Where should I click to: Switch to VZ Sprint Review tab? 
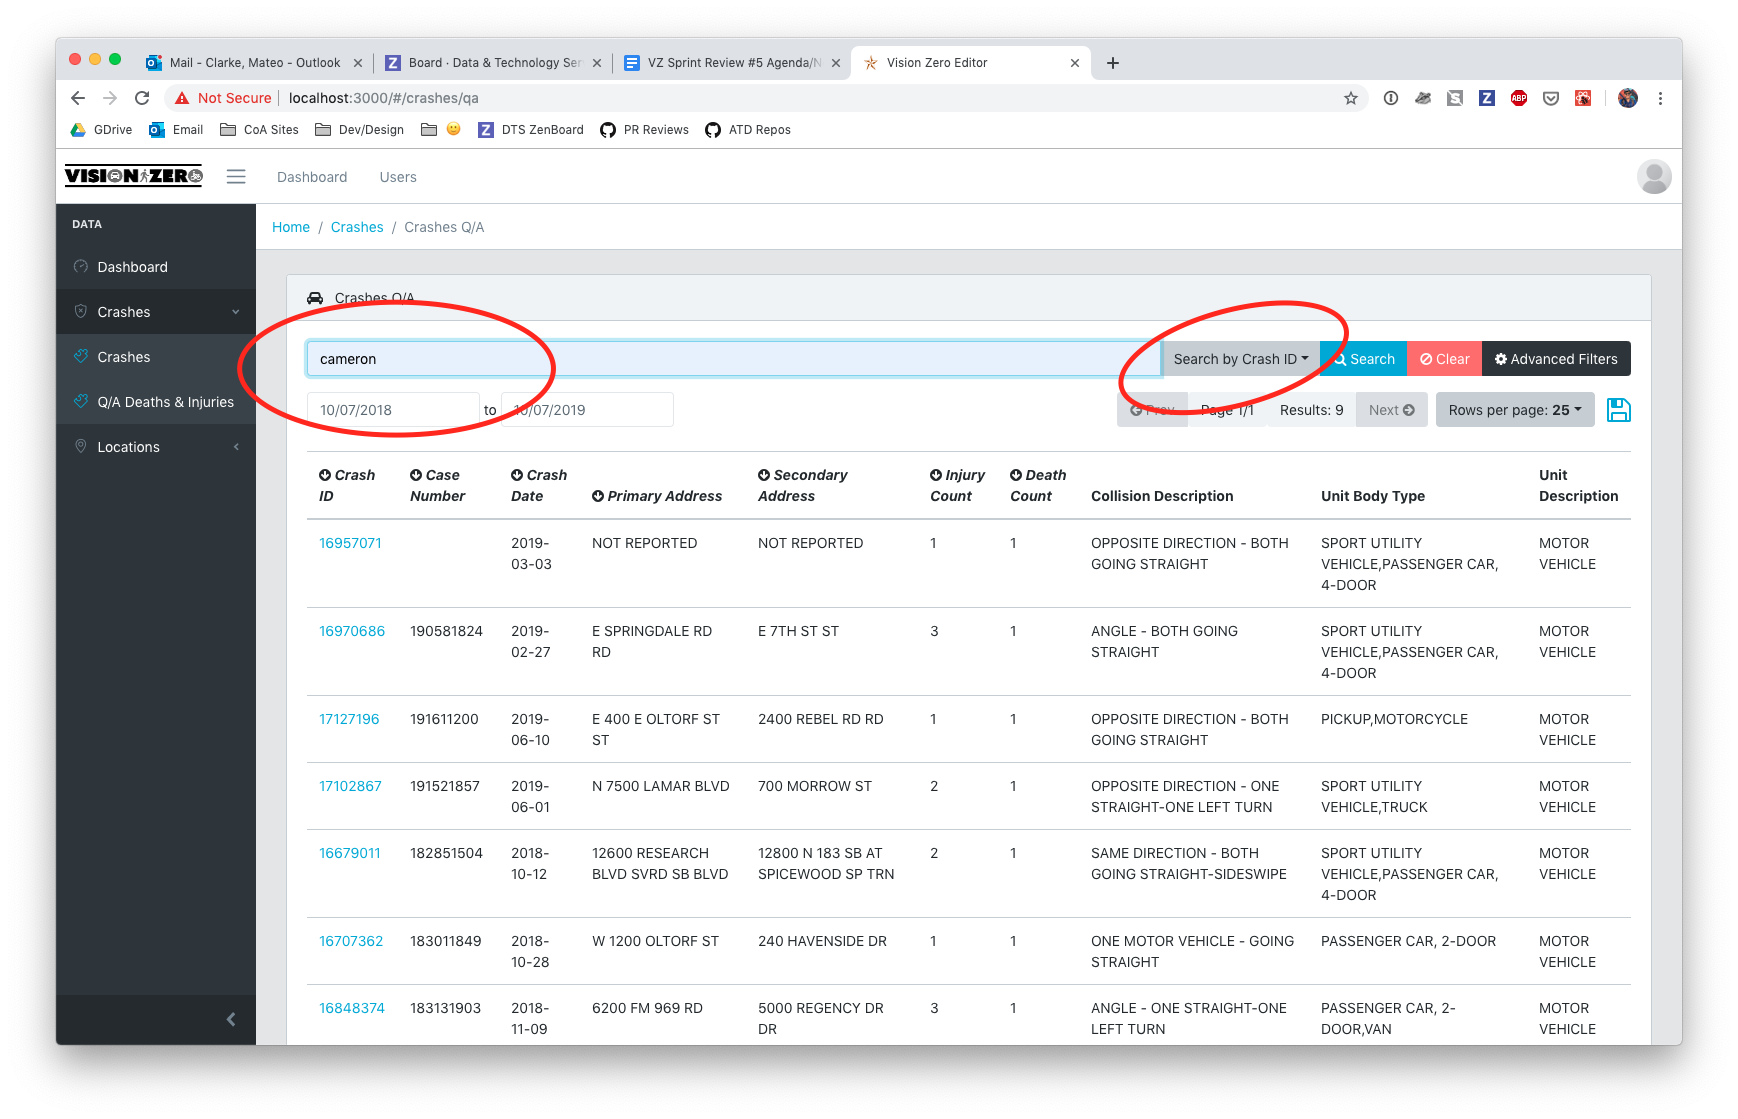pos(733,63)
